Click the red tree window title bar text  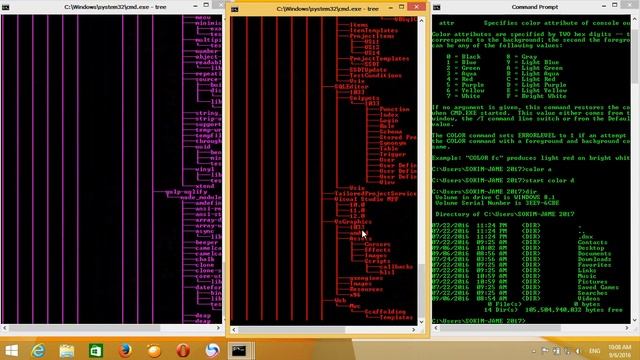(x=327, y=9)
